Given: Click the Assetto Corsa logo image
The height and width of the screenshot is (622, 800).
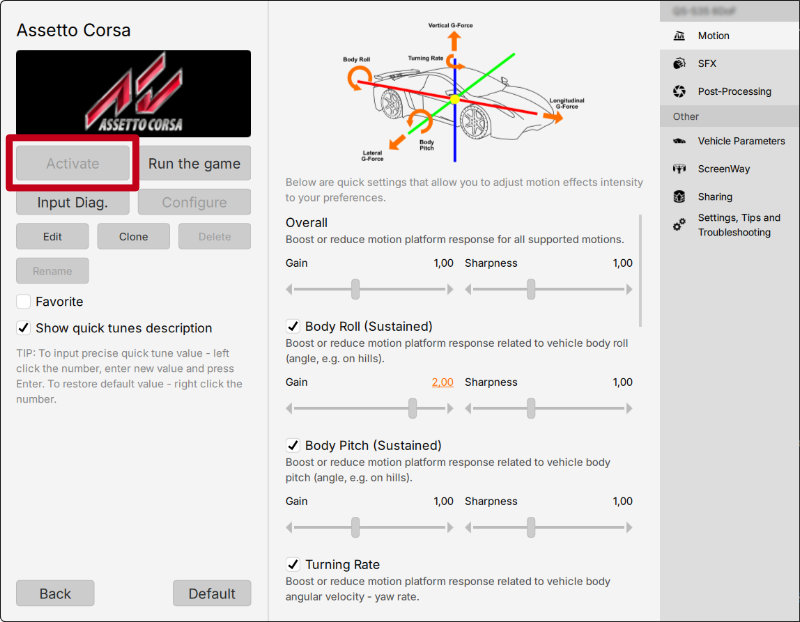Looking at the screenshot, I should coord(133,91).
